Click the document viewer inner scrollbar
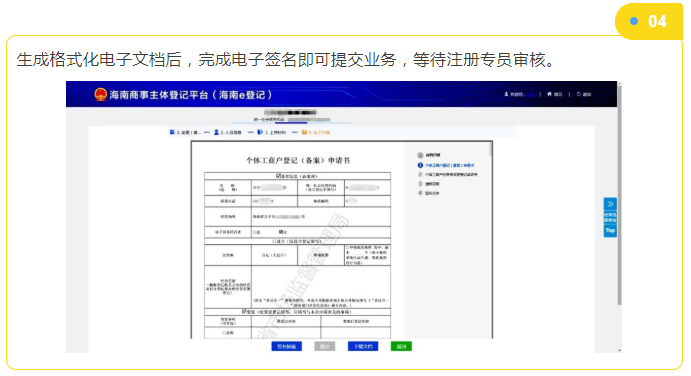 (490, 150)
